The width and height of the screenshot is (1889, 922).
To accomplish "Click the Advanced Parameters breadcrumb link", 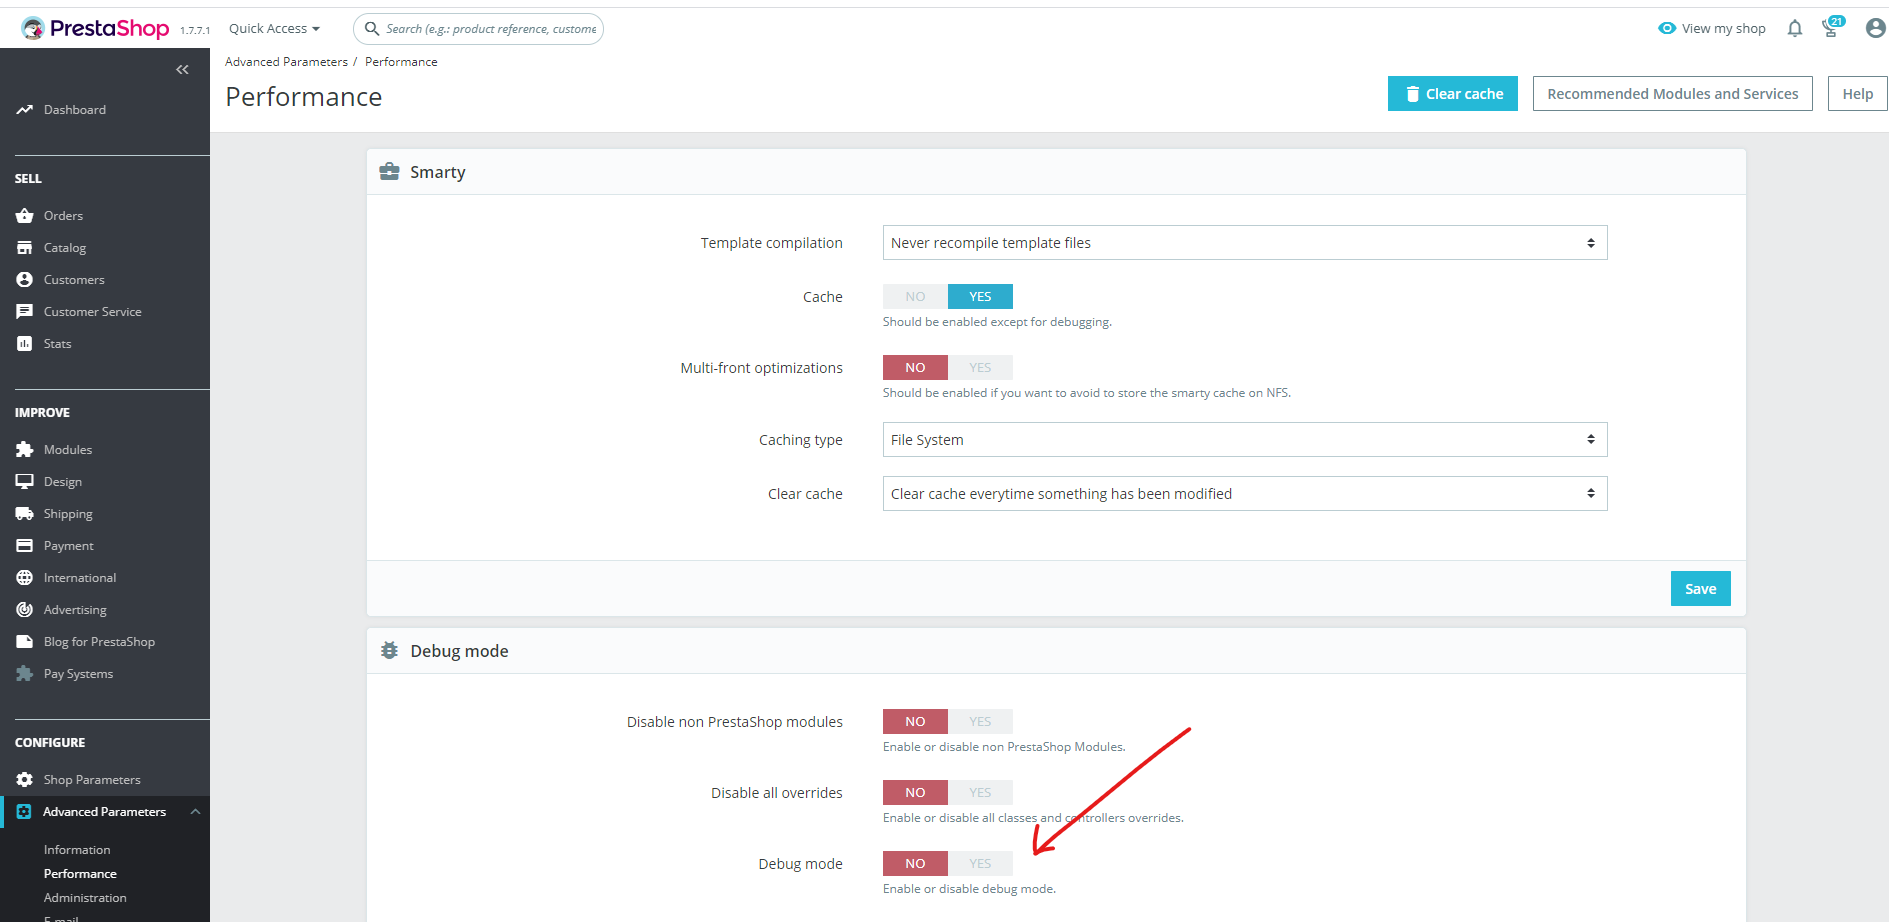I will pyautogui.click(x=286, y=62).
